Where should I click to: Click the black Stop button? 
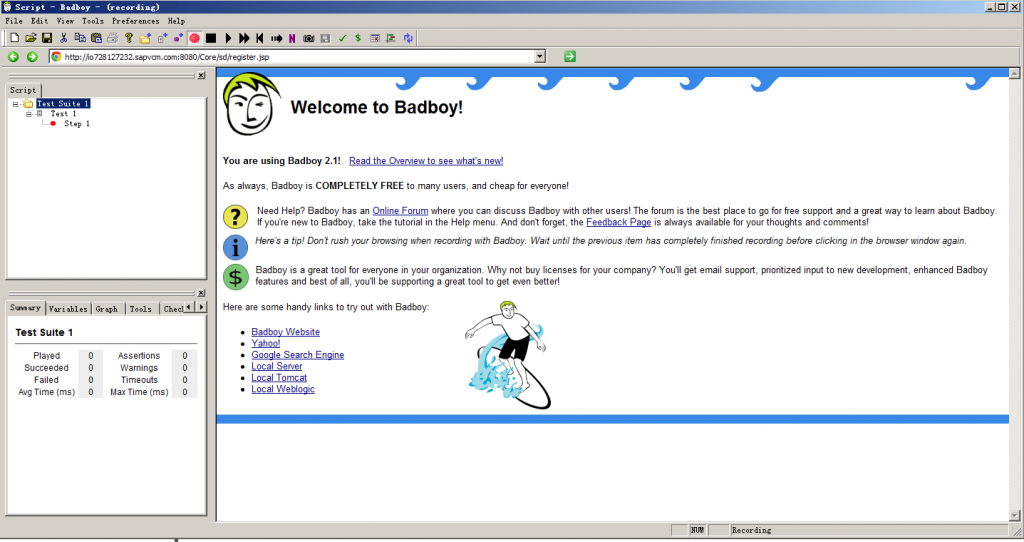(211, 38)
